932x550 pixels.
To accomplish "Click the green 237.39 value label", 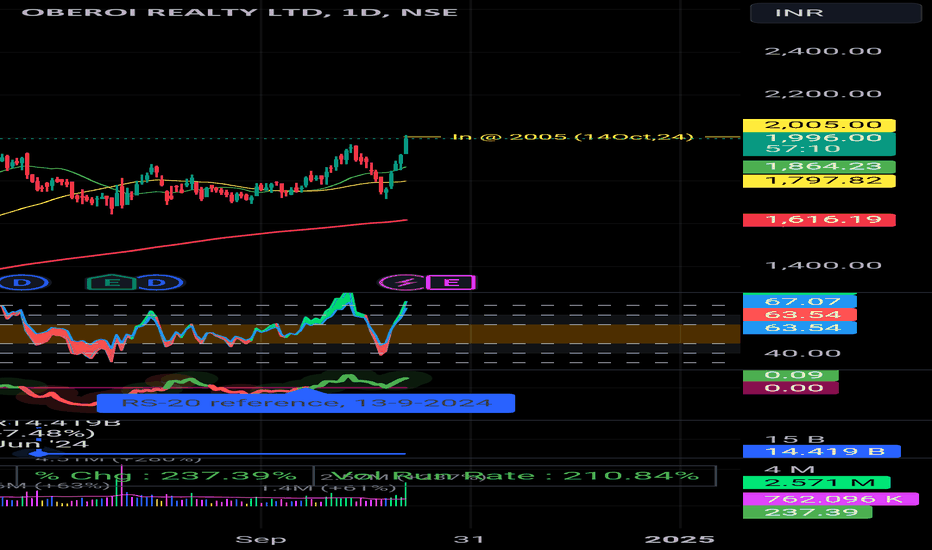I will [x=807, y=513].
